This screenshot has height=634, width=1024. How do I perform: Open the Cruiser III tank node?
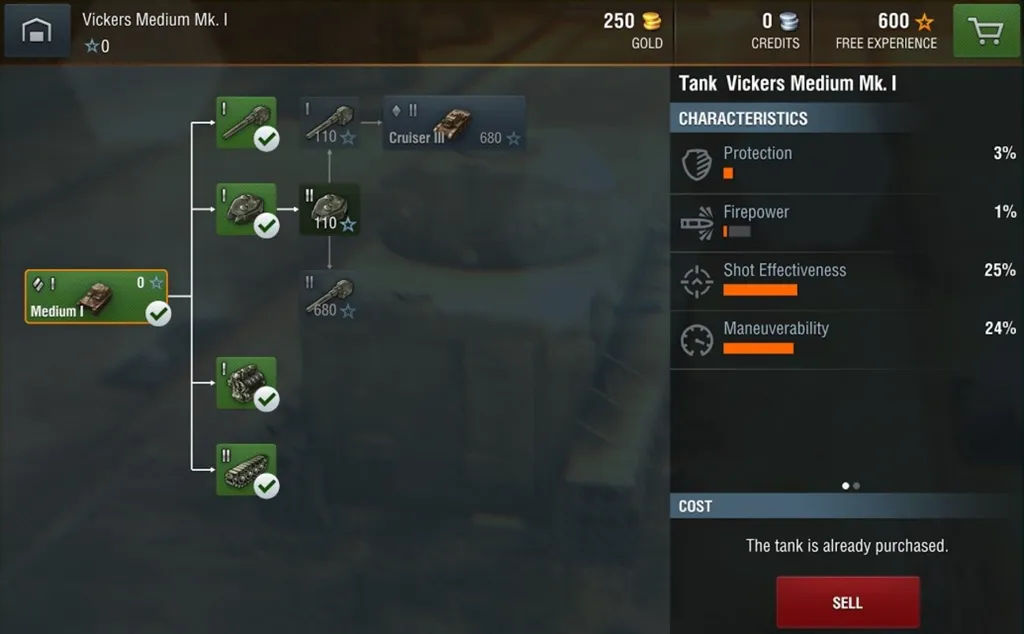[x=455, y=123]
